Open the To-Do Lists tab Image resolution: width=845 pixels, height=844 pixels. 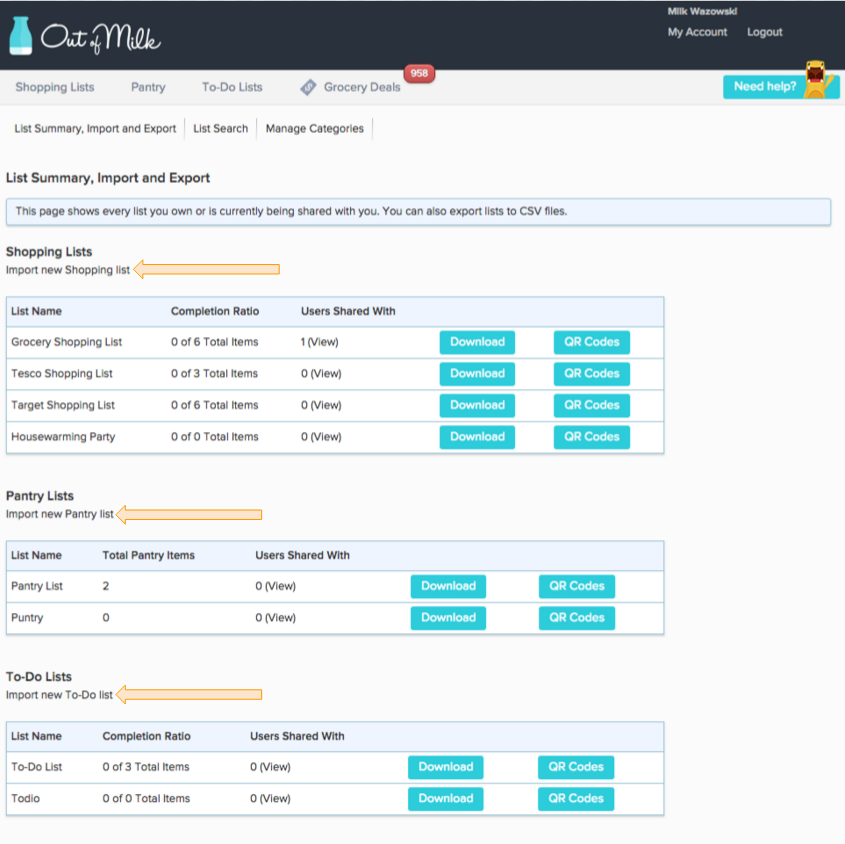tap(232, 87)
